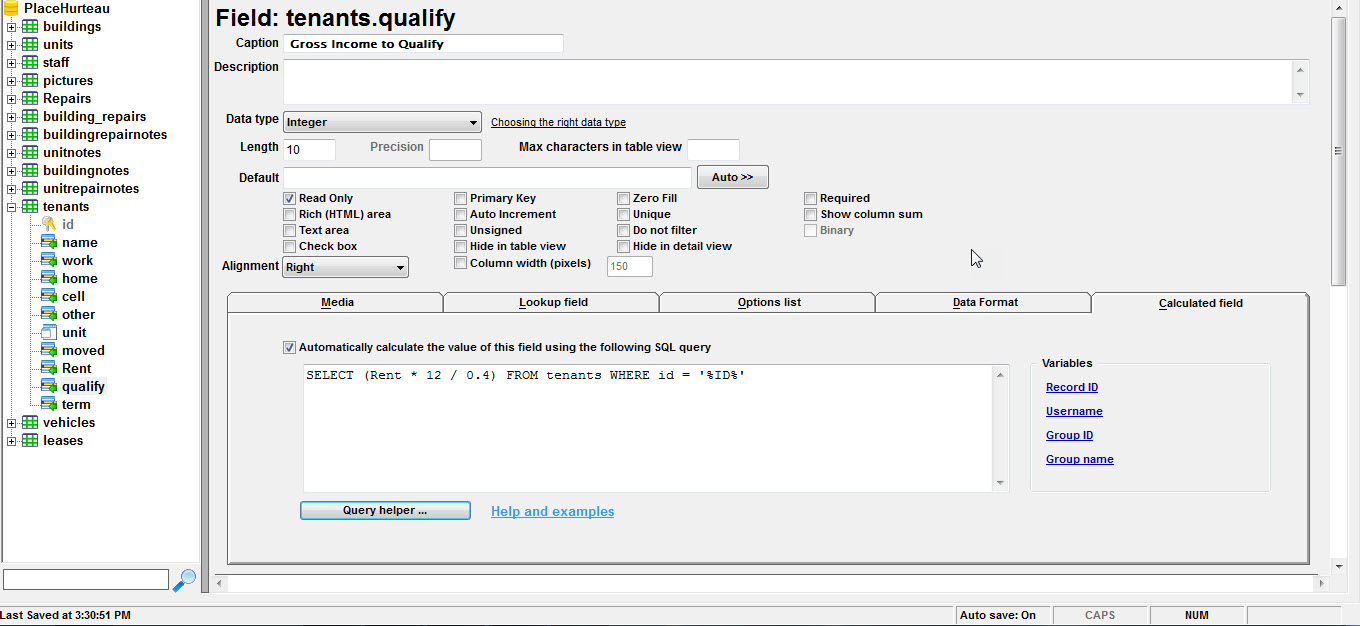1360x626 pixels.
Task: Click the unit field icon
Action: [x=49, y=333]
